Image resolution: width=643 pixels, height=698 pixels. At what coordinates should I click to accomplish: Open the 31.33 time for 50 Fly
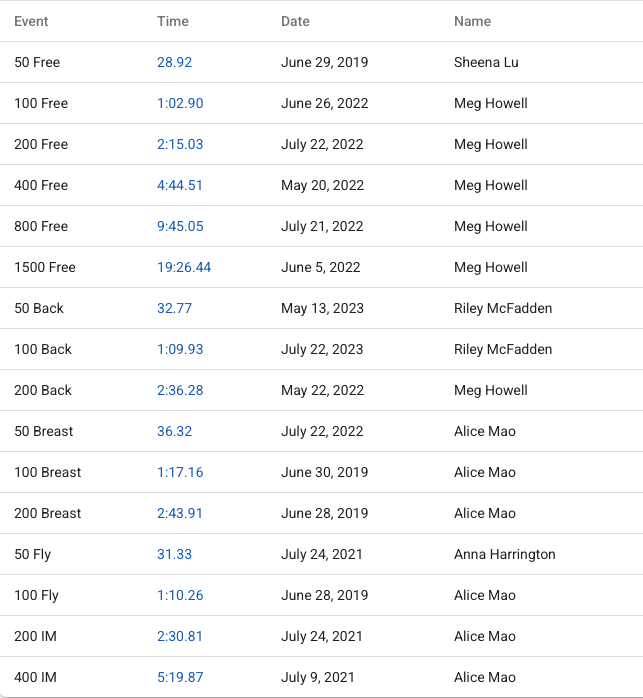[x=174, y=554]
